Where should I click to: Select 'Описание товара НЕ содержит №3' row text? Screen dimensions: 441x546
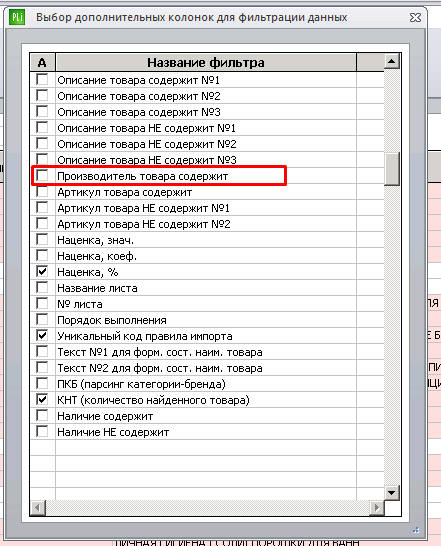pyautogui.click(x=147, y=160)
